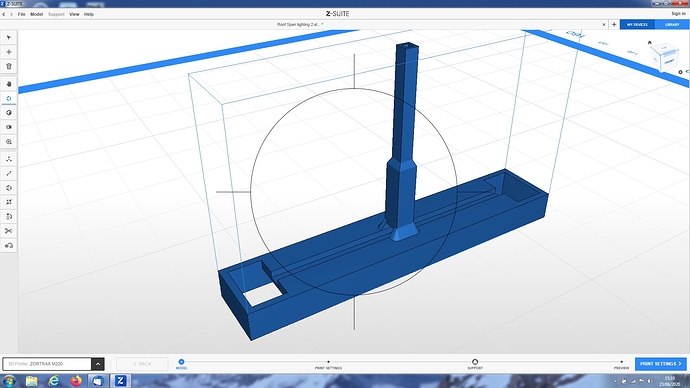The width and height of the screenshot is (690, 388).
Task: Select the rotate model tool
Action: pos(9,188)
